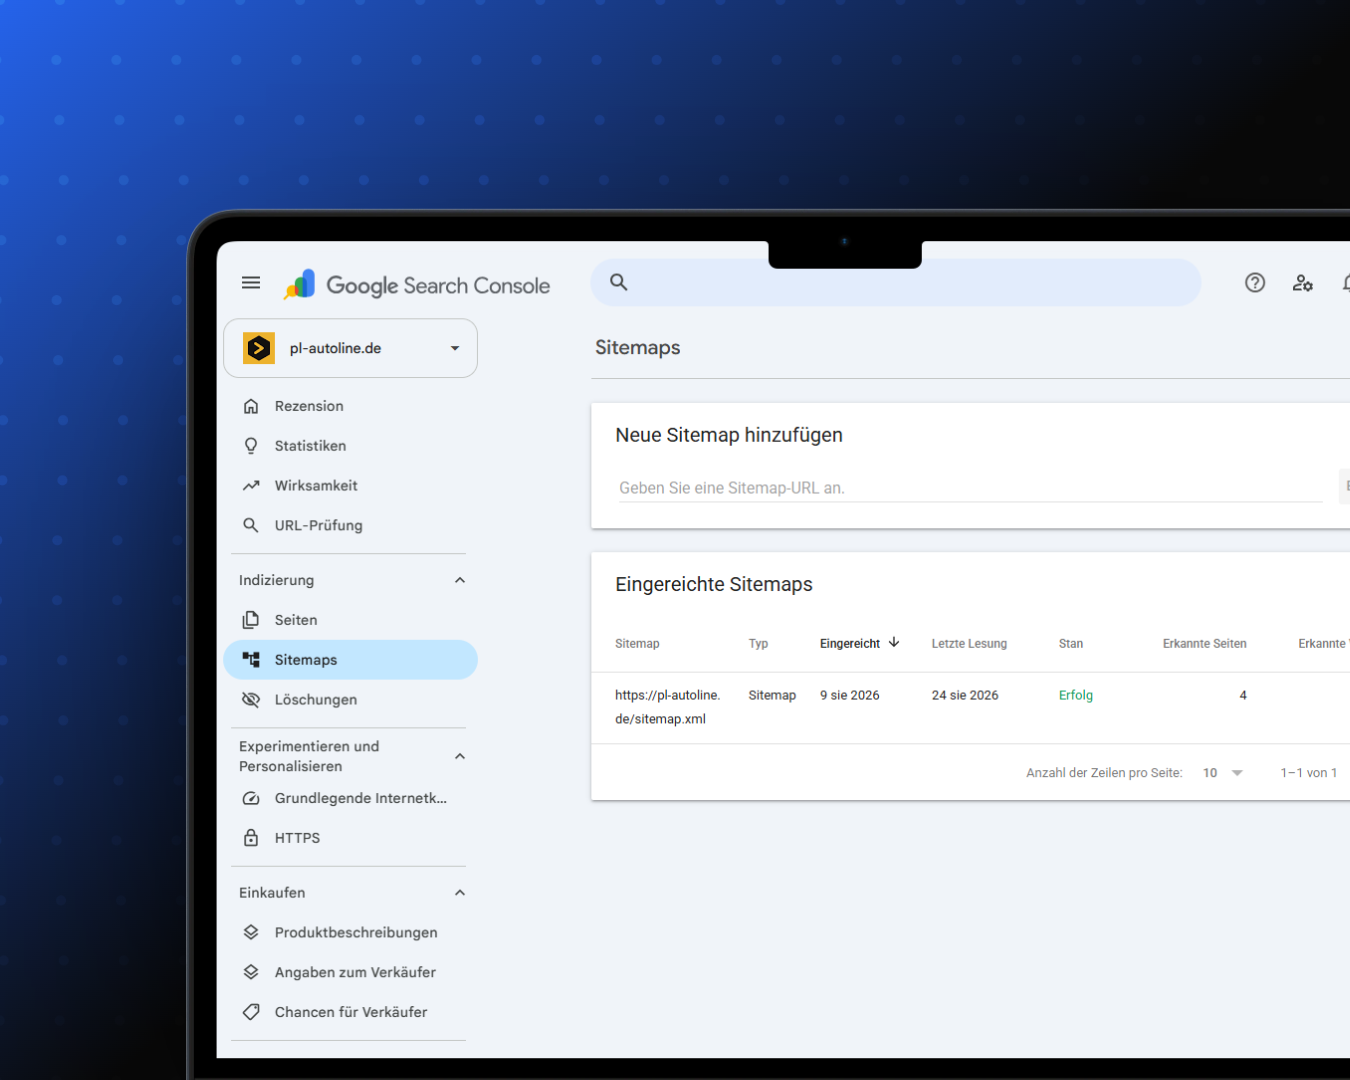Focus the Sitemap-URL input field

970,488
